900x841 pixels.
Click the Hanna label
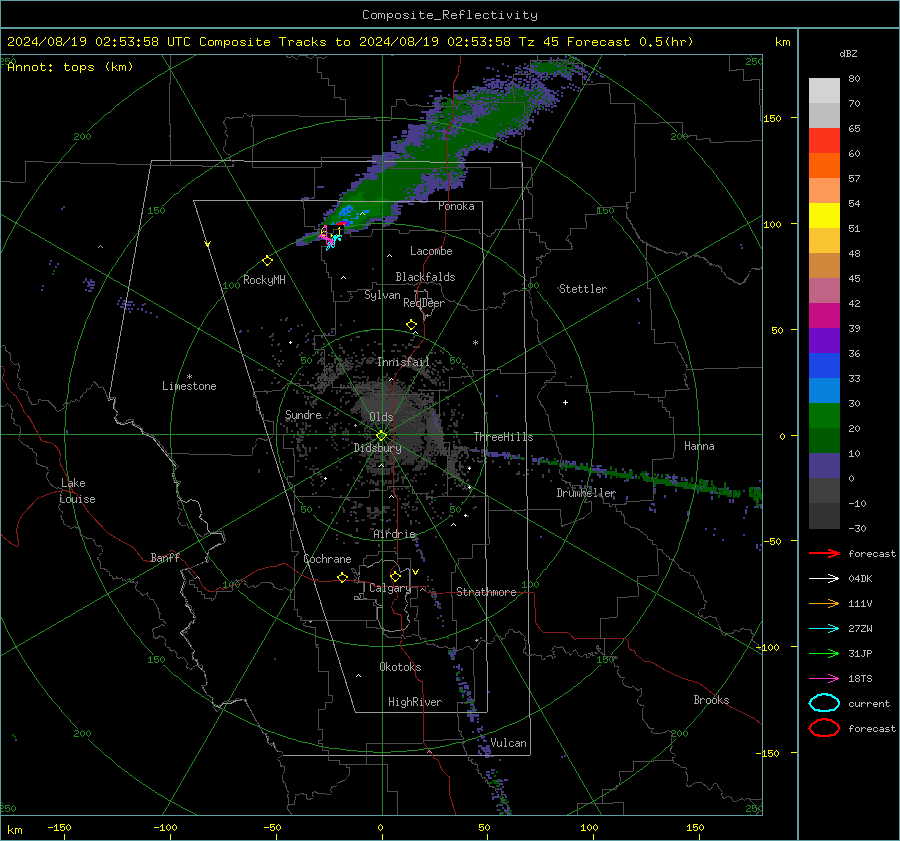[x=699, y=446]
